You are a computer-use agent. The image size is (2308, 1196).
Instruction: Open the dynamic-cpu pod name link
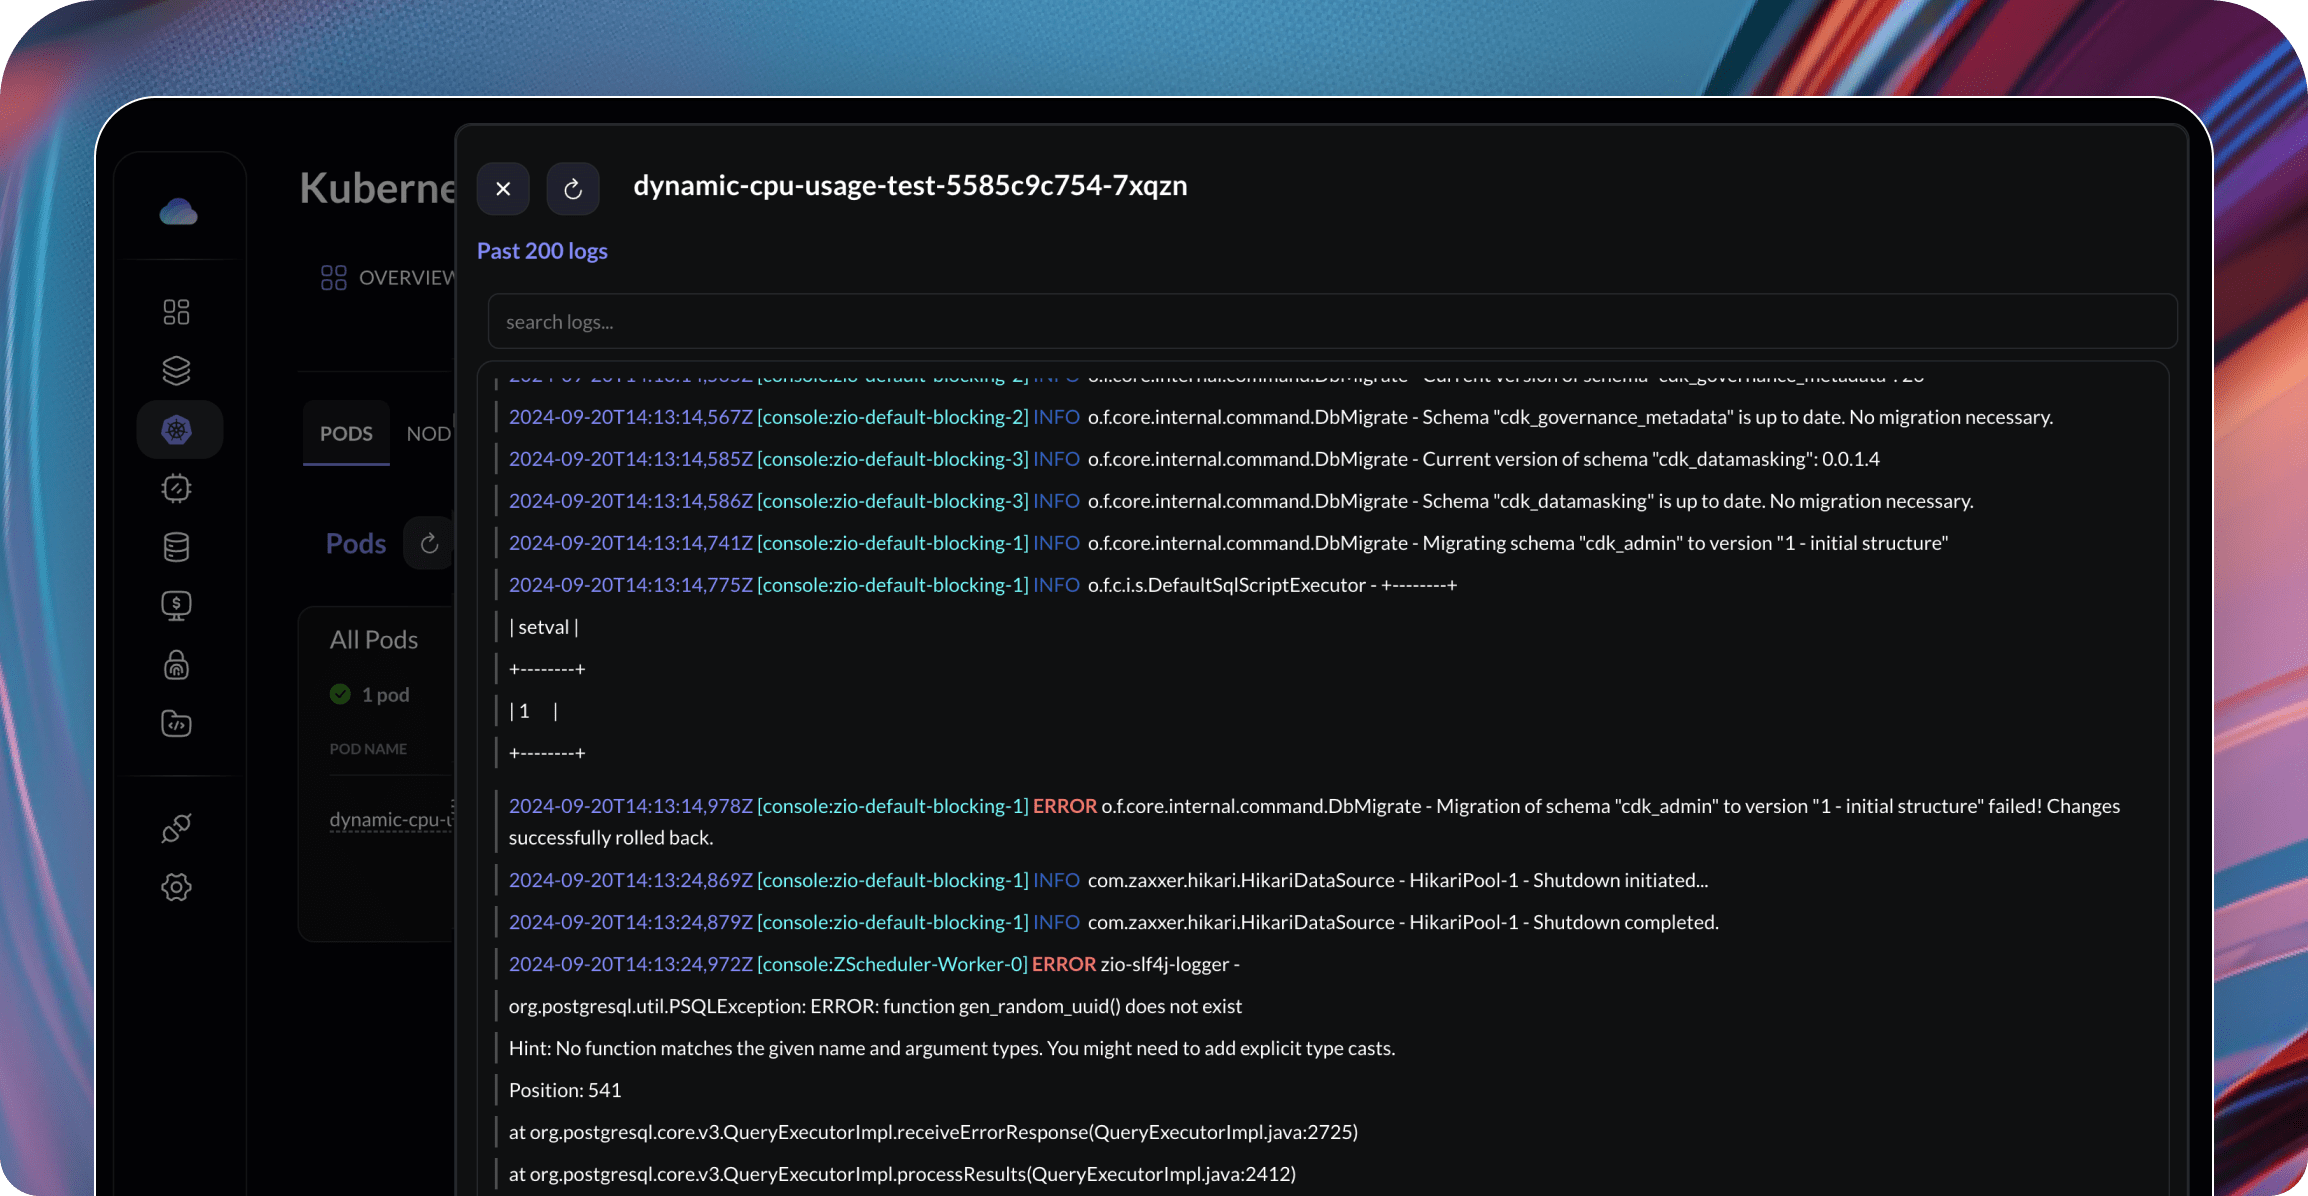click(x=391, y=819)
